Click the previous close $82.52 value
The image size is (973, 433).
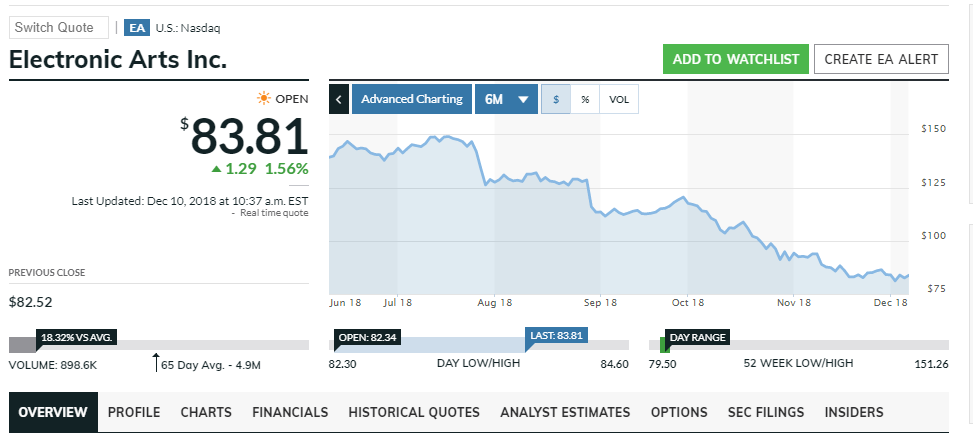(30, 302)
